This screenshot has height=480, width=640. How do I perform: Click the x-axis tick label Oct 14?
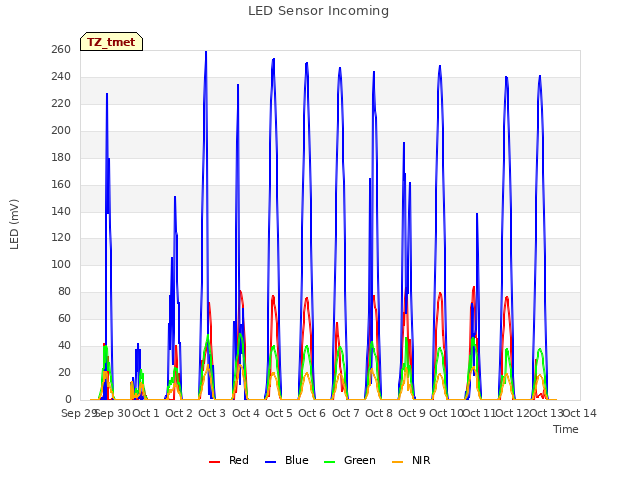click(x=580, y=413)
